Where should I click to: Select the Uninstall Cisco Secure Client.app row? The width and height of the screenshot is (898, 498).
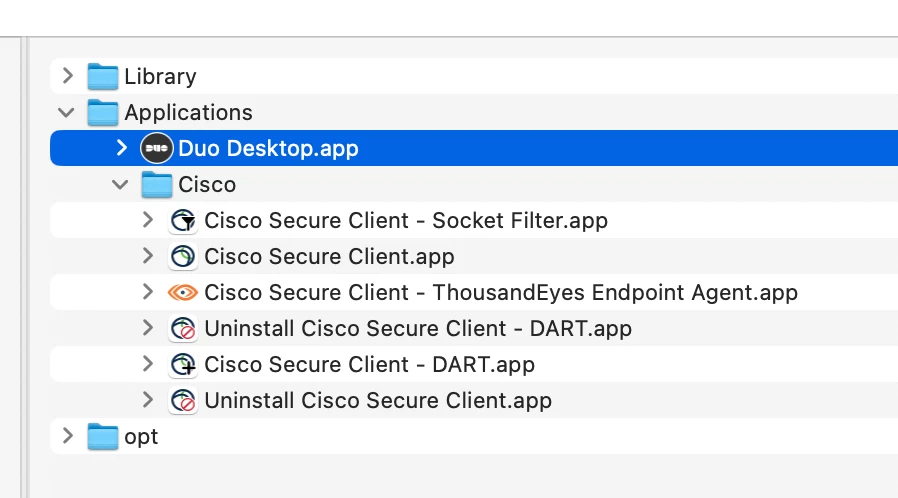tap(474, 401)
